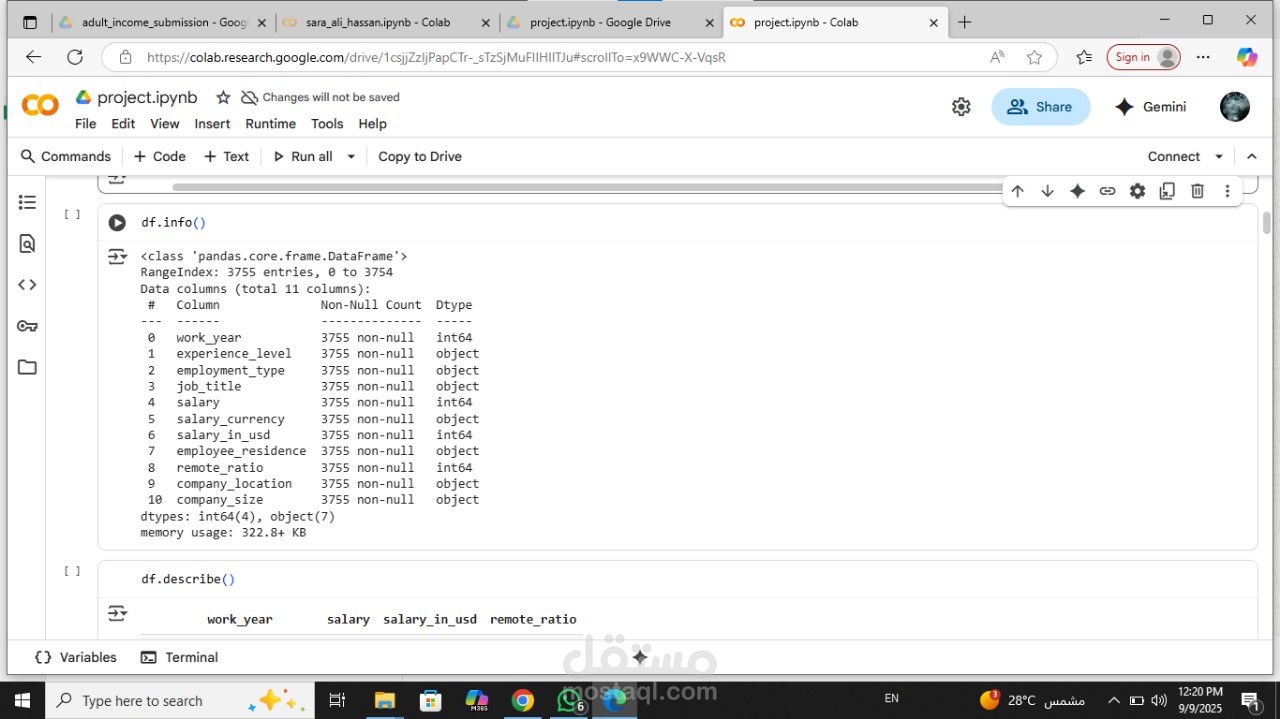This screenshot has height=719, width=1280.
Task: Open File Explorer from taskbar
Action: click(385, 700)
